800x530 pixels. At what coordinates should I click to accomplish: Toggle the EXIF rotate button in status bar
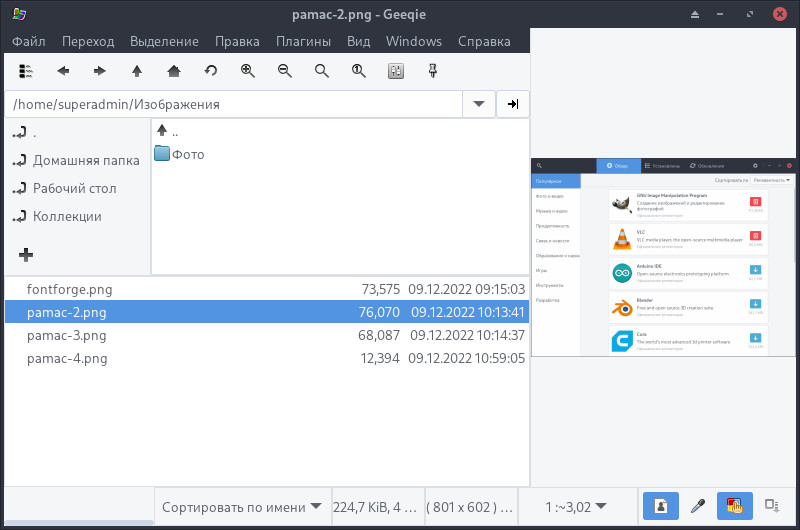[661, 506]
